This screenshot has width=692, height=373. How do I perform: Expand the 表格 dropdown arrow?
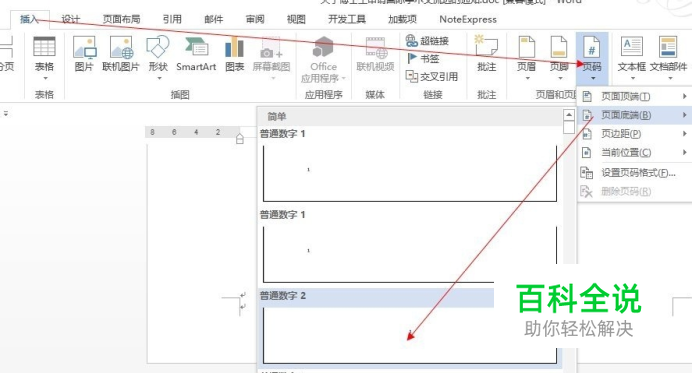(45, 79)
